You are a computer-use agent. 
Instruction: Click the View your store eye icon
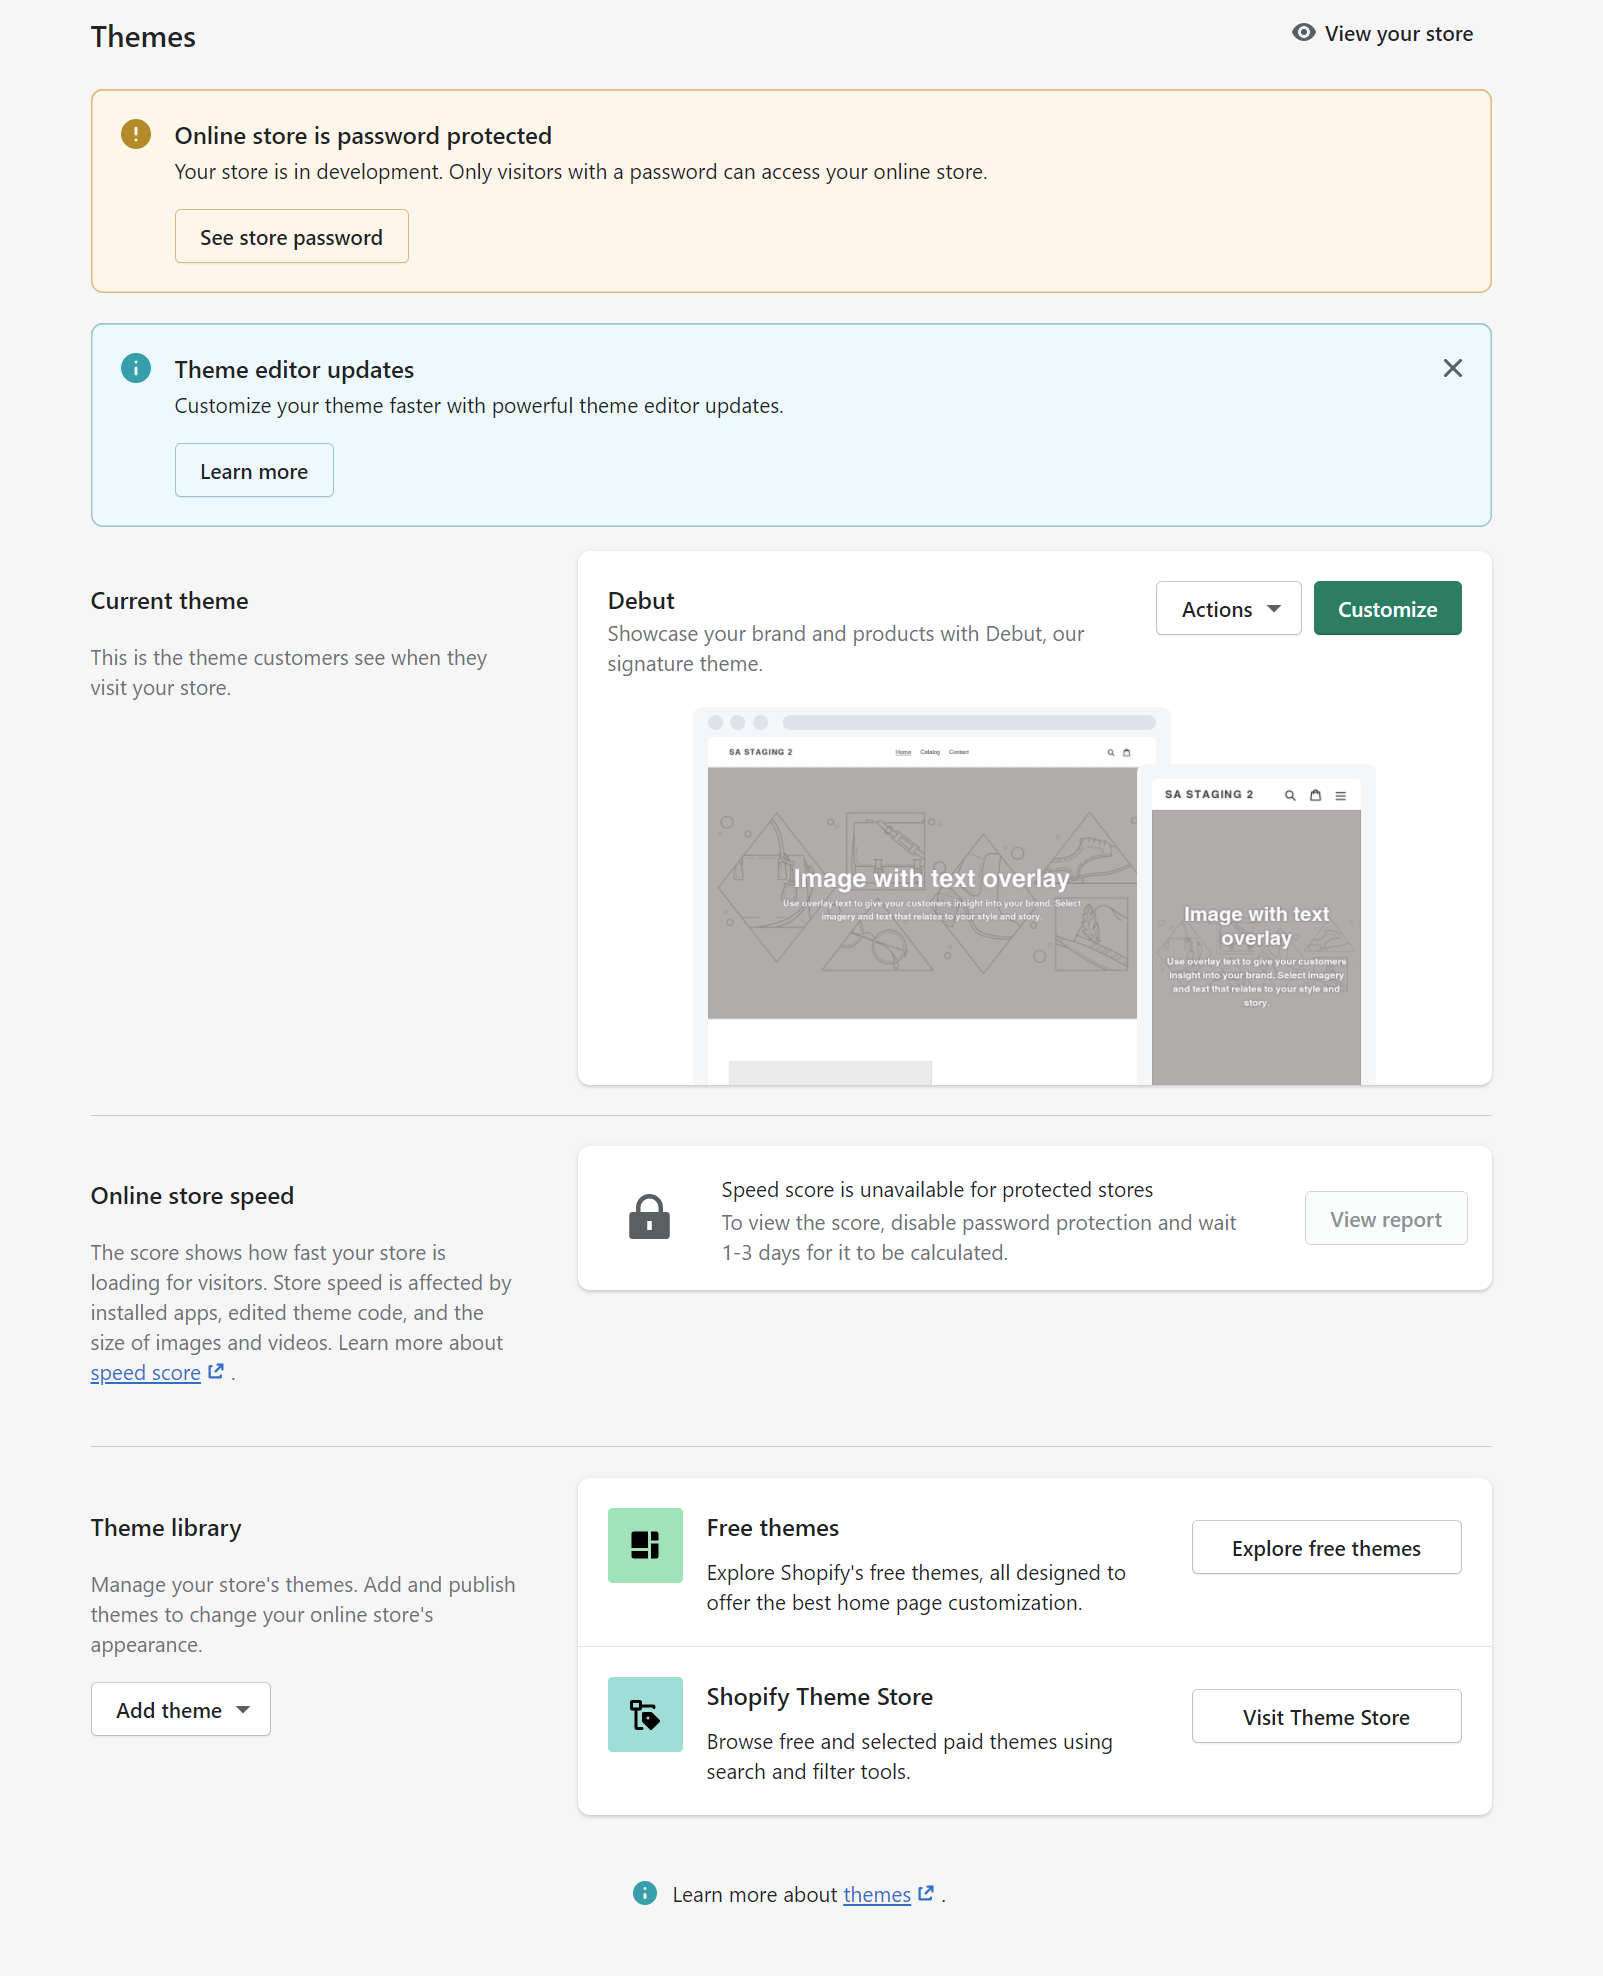click(1303, 33)
